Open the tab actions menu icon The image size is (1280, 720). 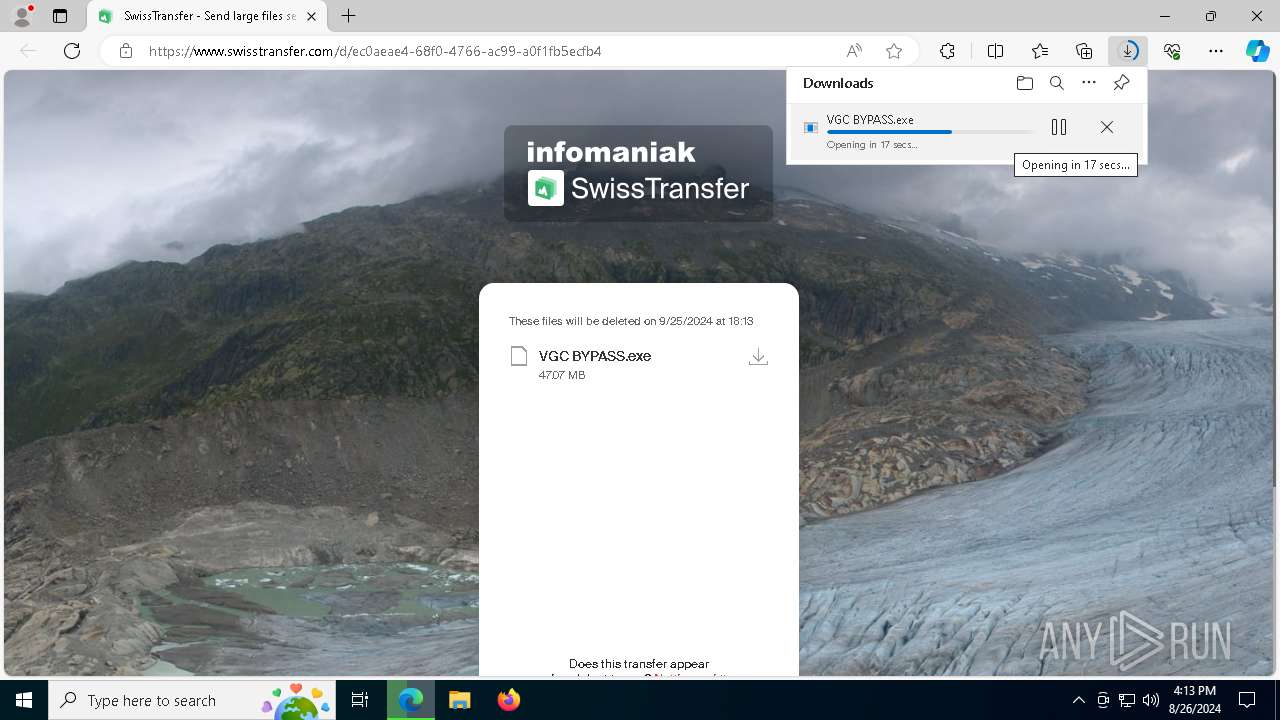pyautogui.click(x=60, y=16)
